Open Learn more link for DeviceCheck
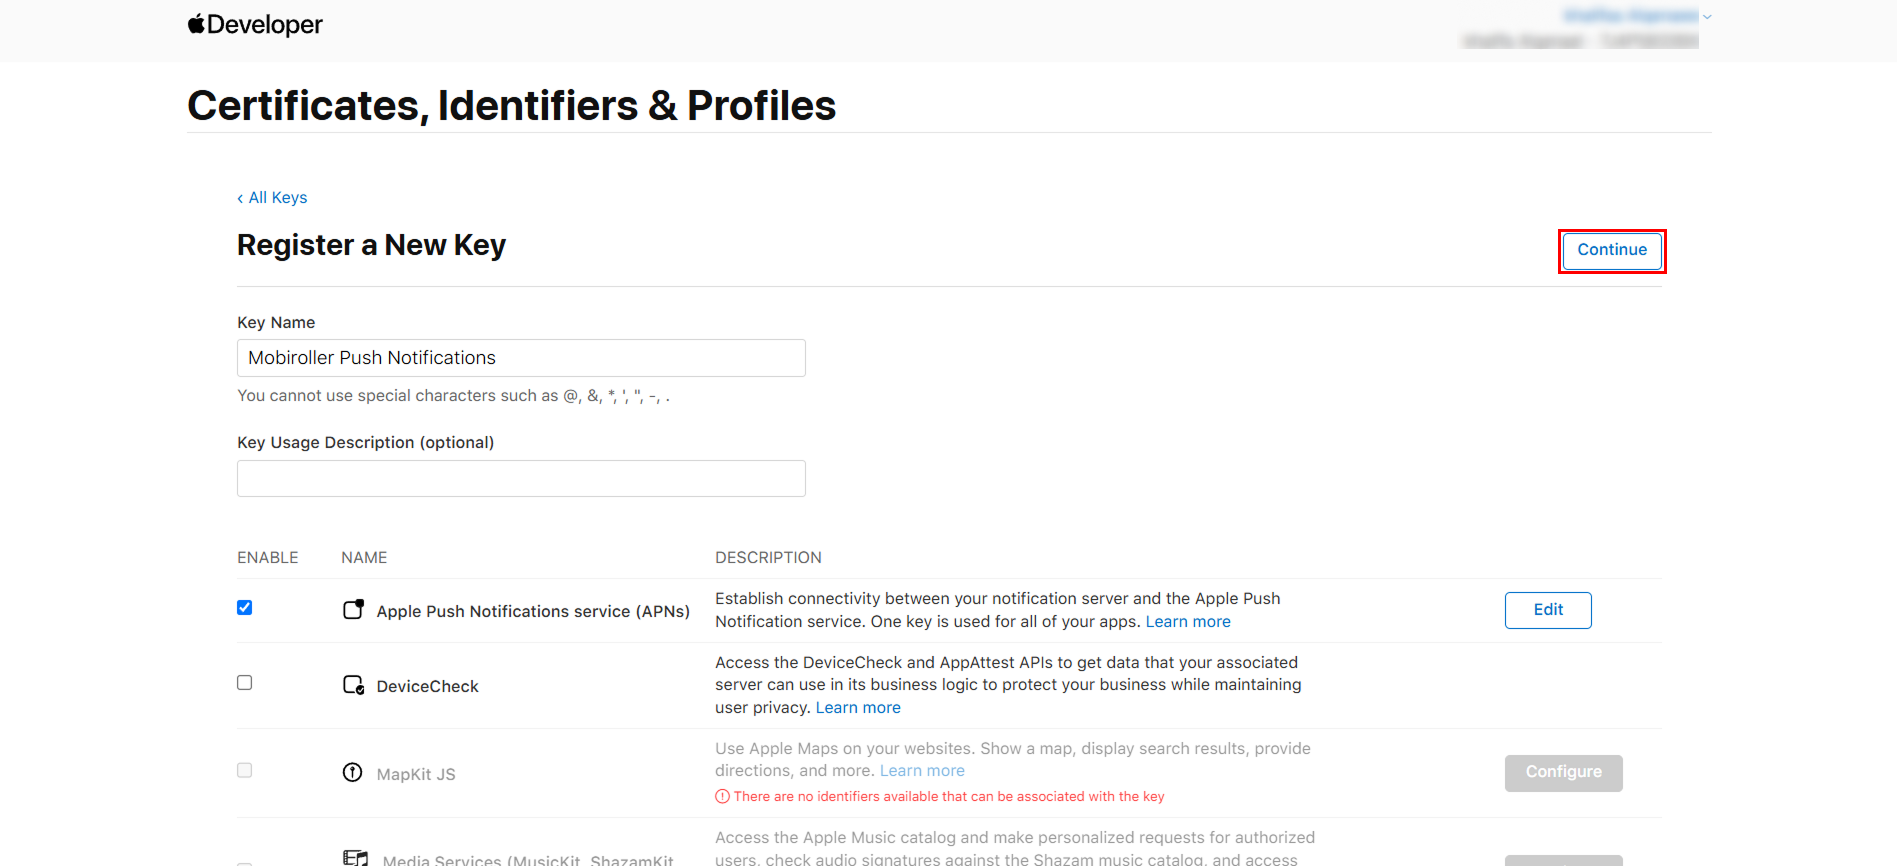1897x866 pixels. [x=858, y=708]
